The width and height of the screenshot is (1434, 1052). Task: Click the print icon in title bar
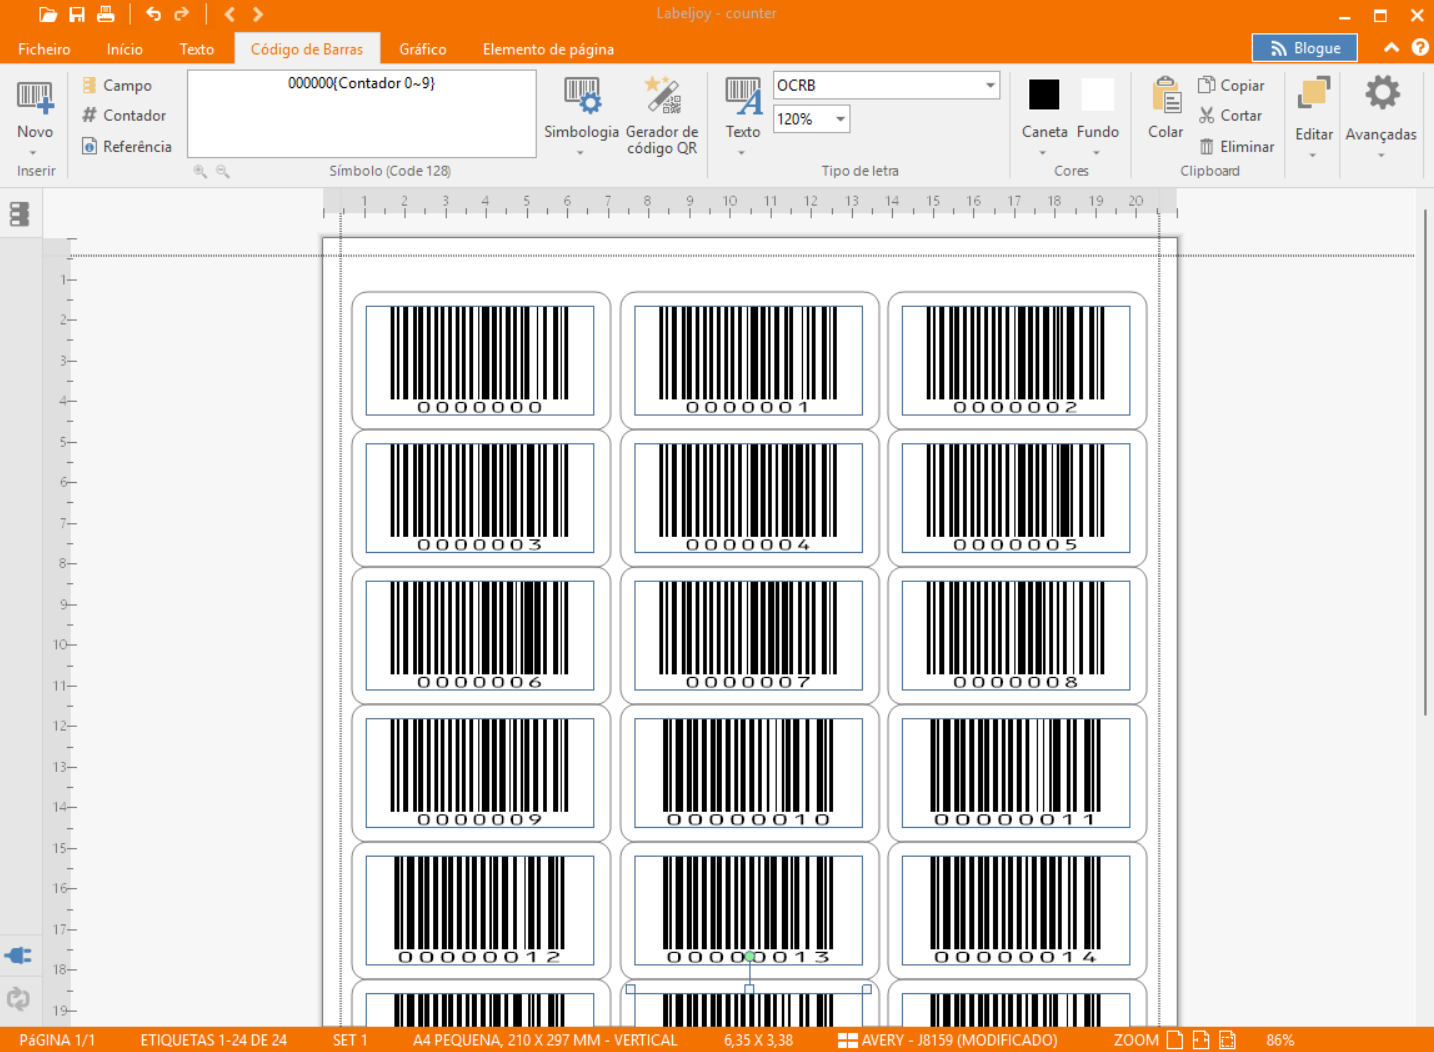[105, 14]
